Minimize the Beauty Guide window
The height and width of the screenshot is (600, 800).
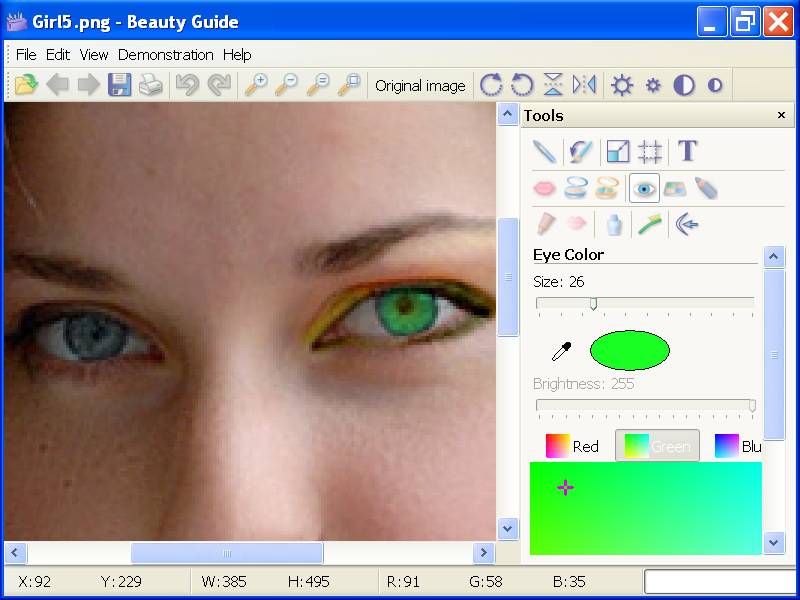pyautogui.click(x=712, y=22)
